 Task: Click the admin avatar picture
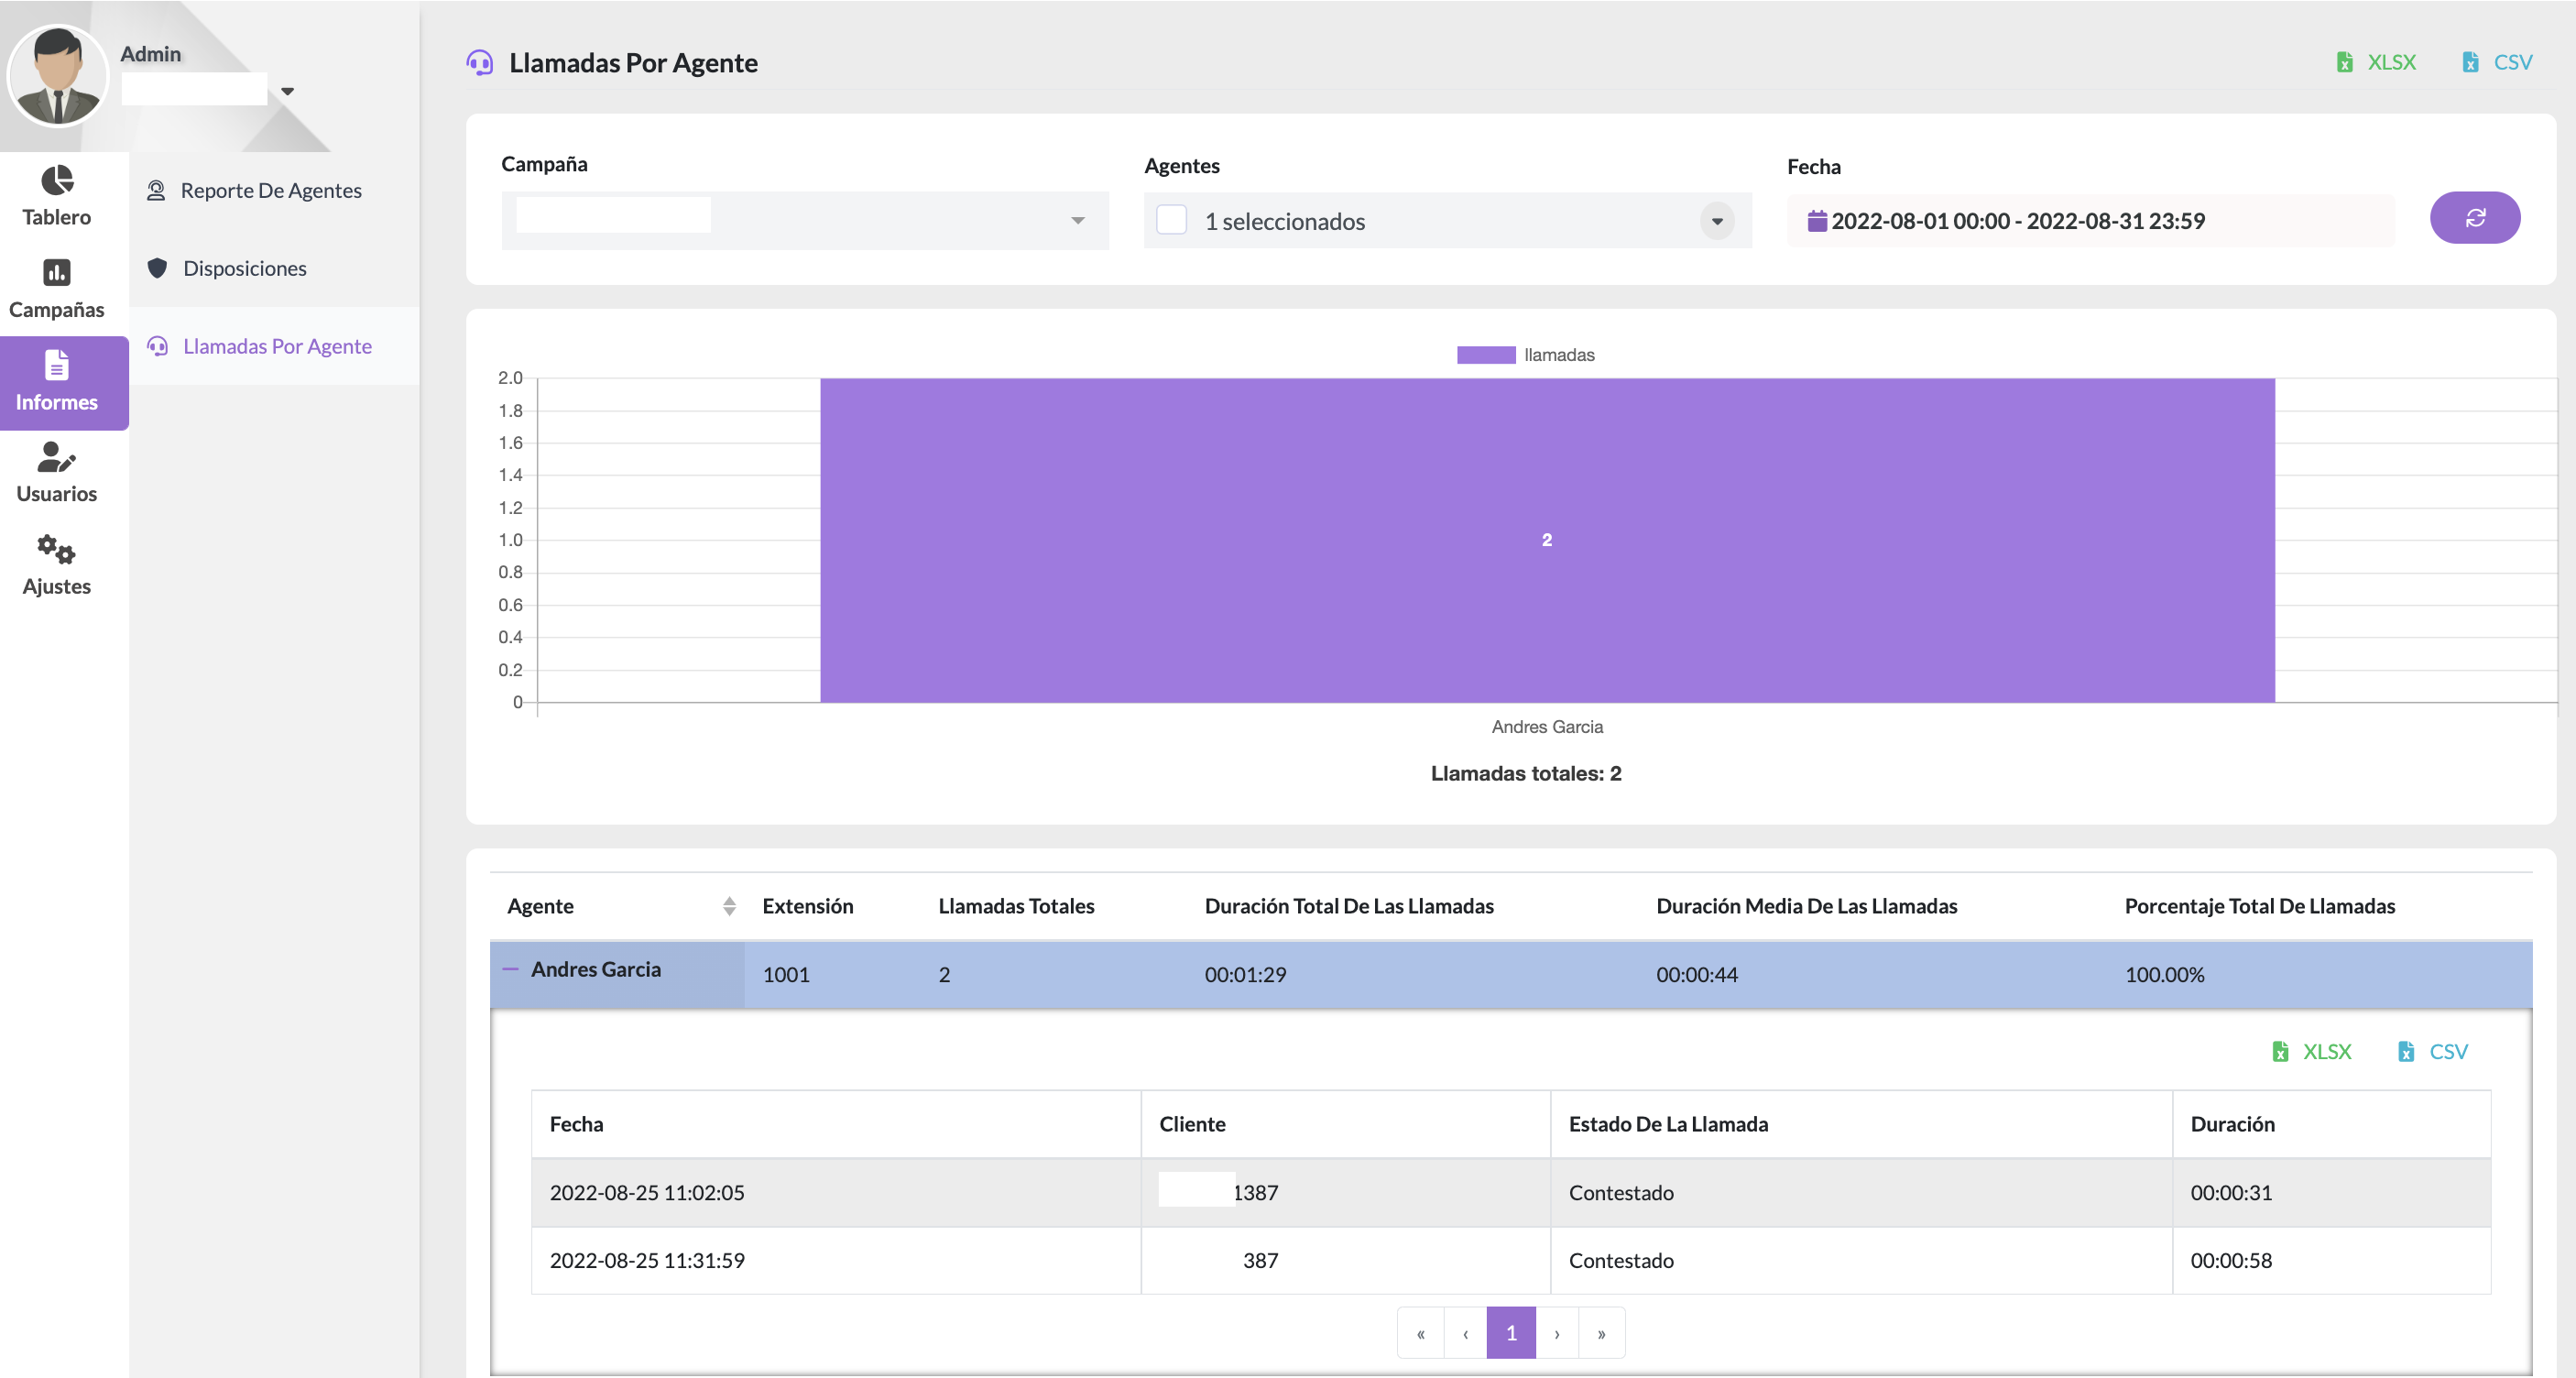[57, 76]
